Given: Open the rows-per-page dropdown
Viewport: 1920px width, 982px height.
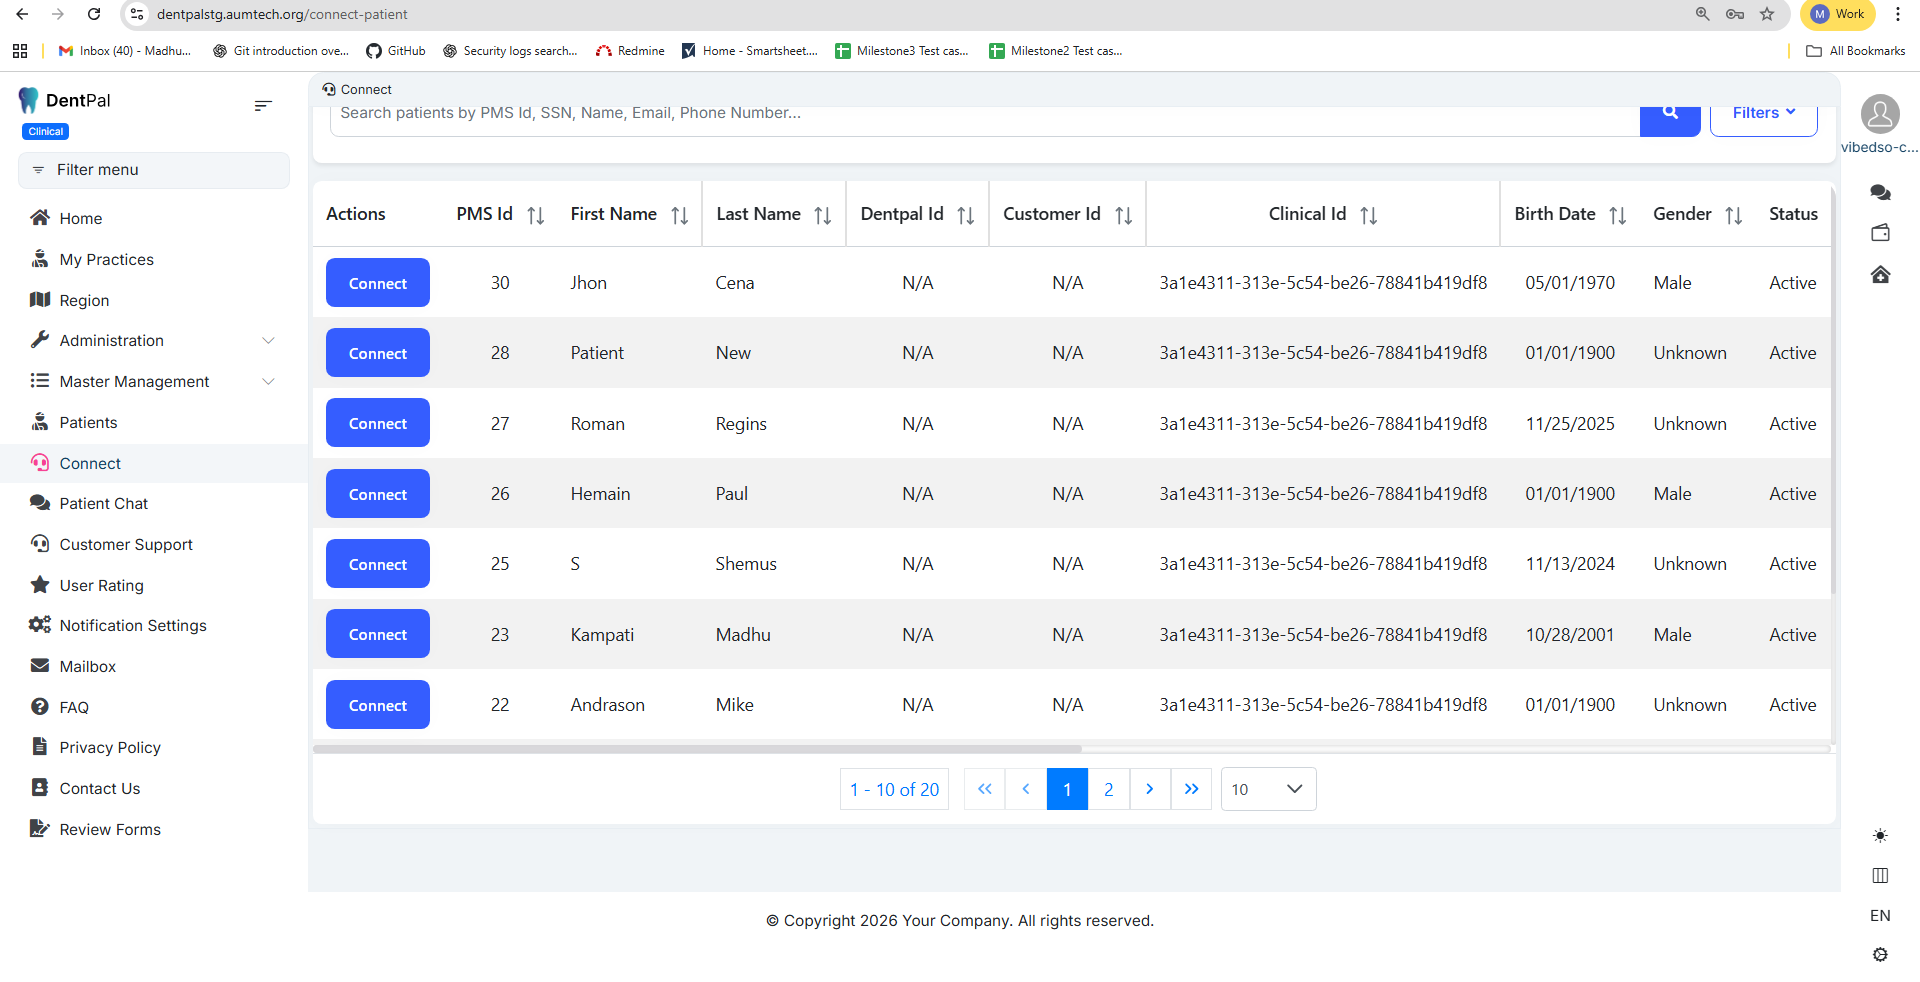Looking at the screenshot, I should tap(1268, 789).
